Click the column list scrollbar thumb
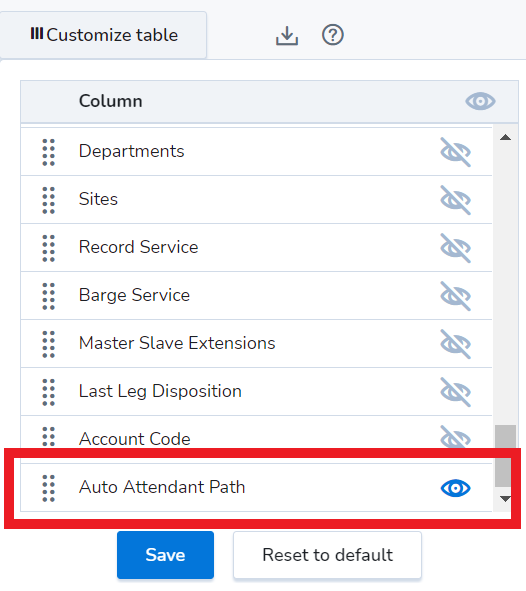 [505, 456]
